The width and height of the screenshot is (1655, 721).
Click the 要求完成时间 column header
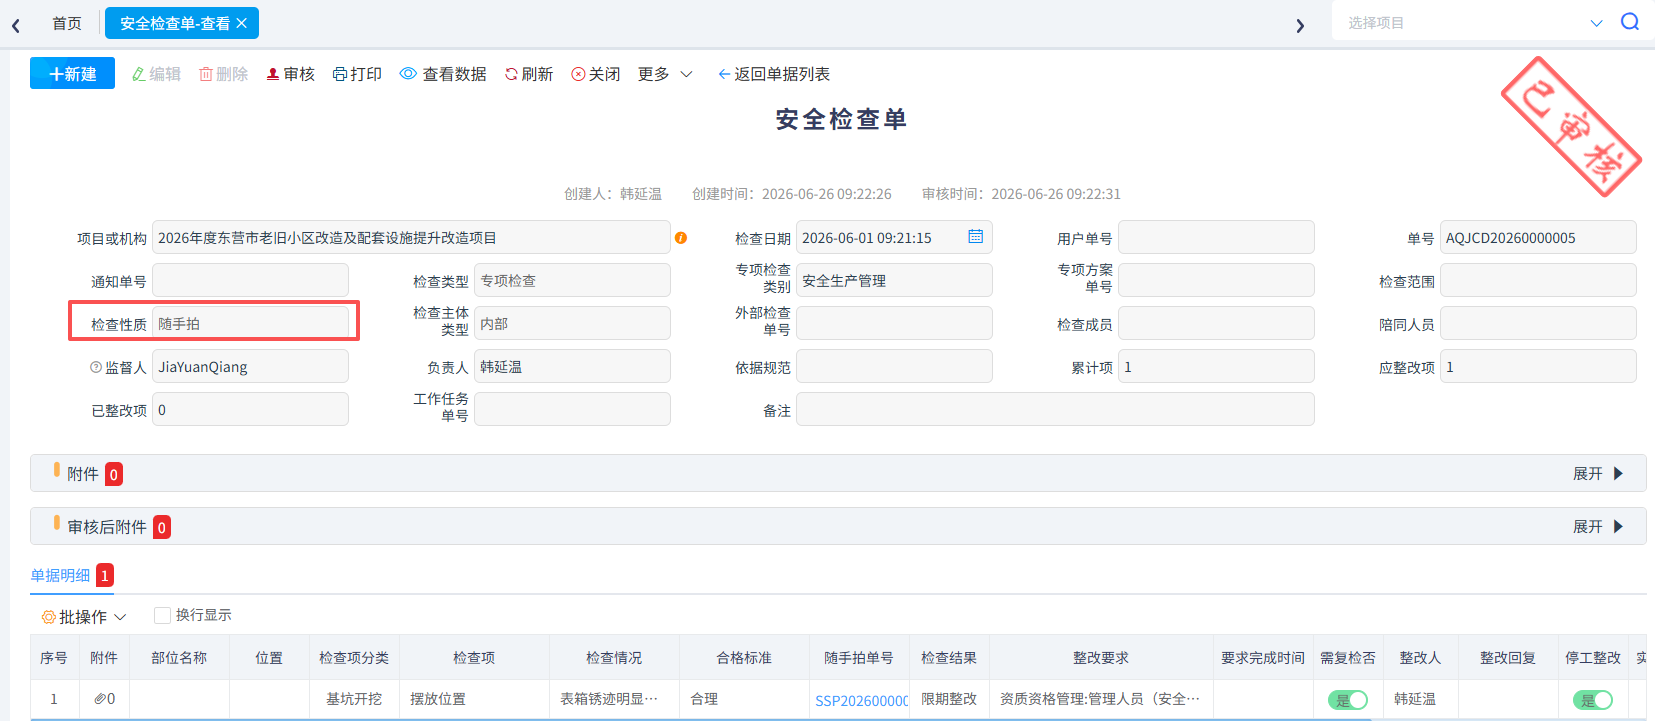[1263, 658]
